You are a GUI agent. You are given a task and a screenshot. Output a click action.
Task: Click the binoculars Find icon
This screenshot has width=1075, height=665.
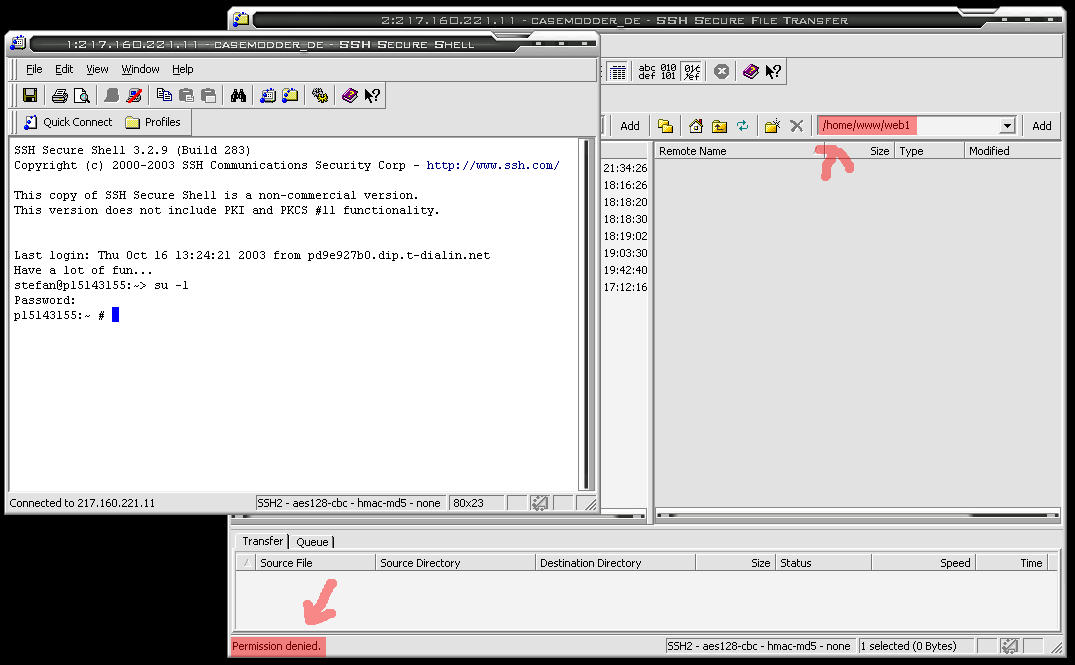[238, 96]
